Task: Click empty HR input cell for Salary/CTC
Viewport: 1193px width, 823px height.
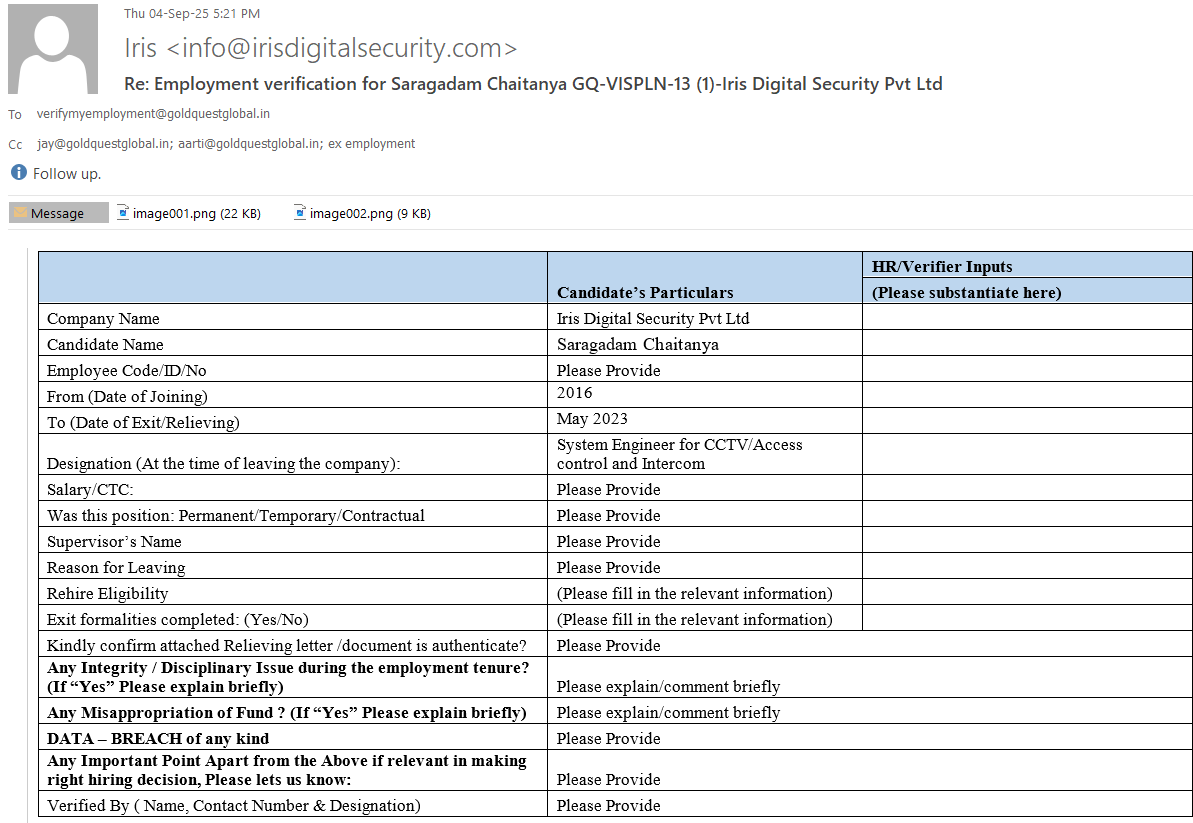Action: (x=1027, y=488)
